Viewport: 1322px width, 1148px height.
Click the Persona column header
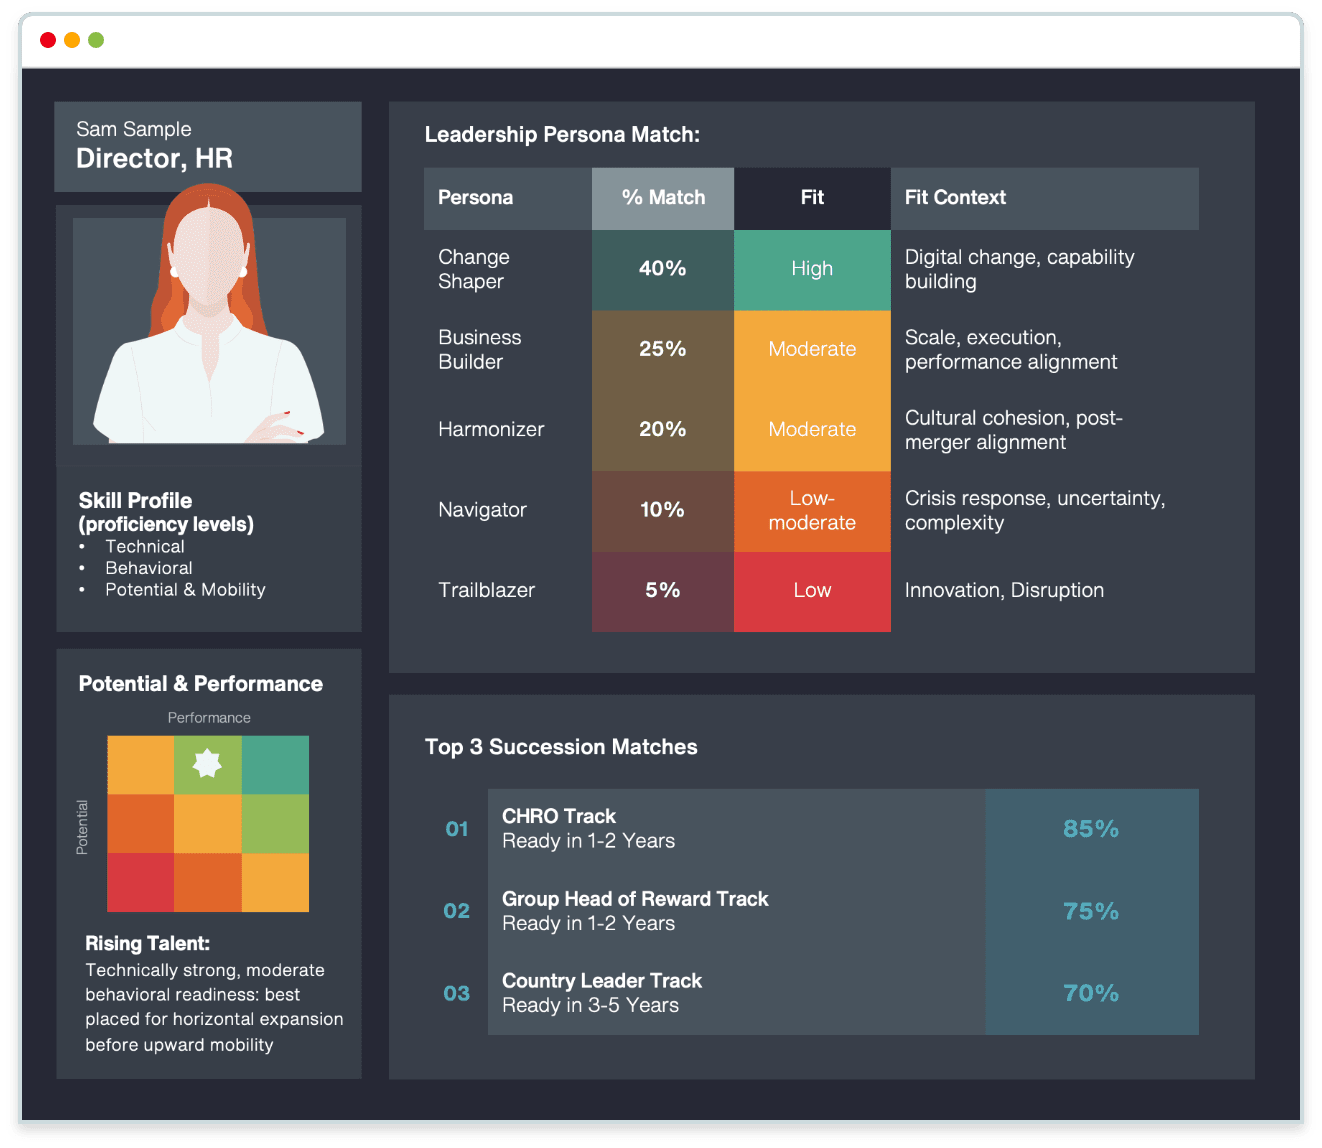pyautogui.click(x=475, y=197)
